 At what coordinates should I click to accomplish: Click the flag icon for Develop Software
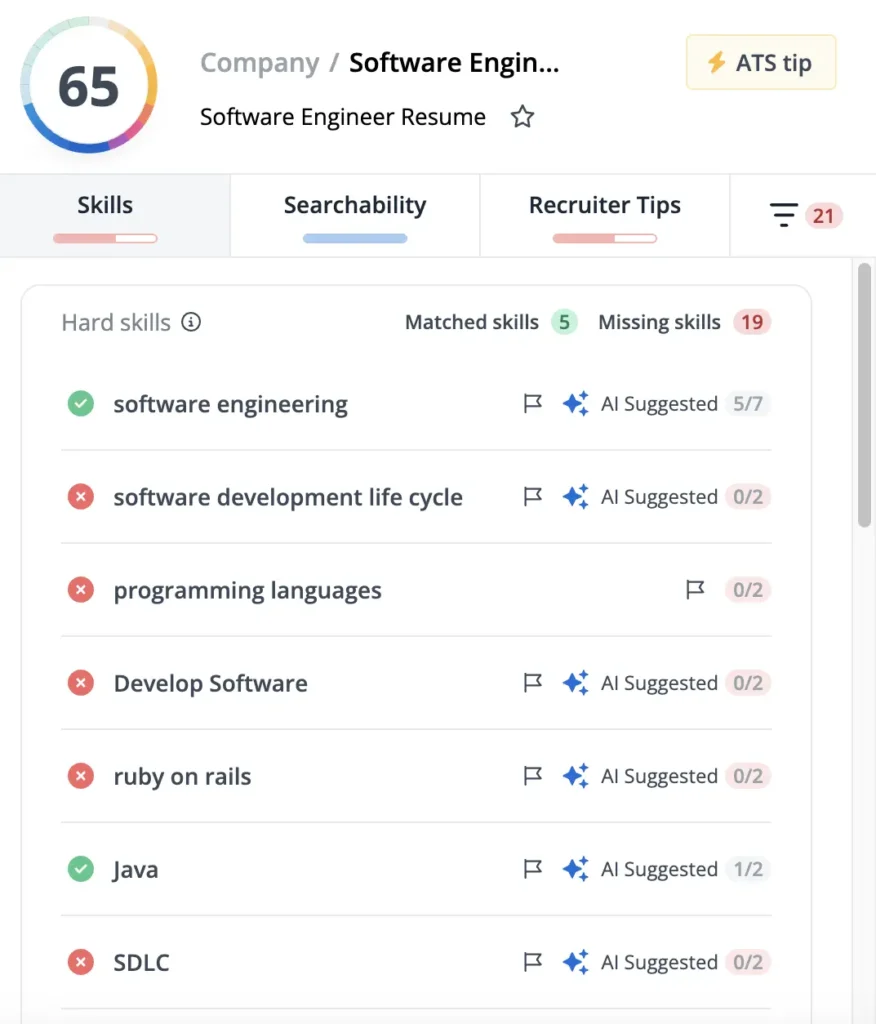[x=533, y=683]
